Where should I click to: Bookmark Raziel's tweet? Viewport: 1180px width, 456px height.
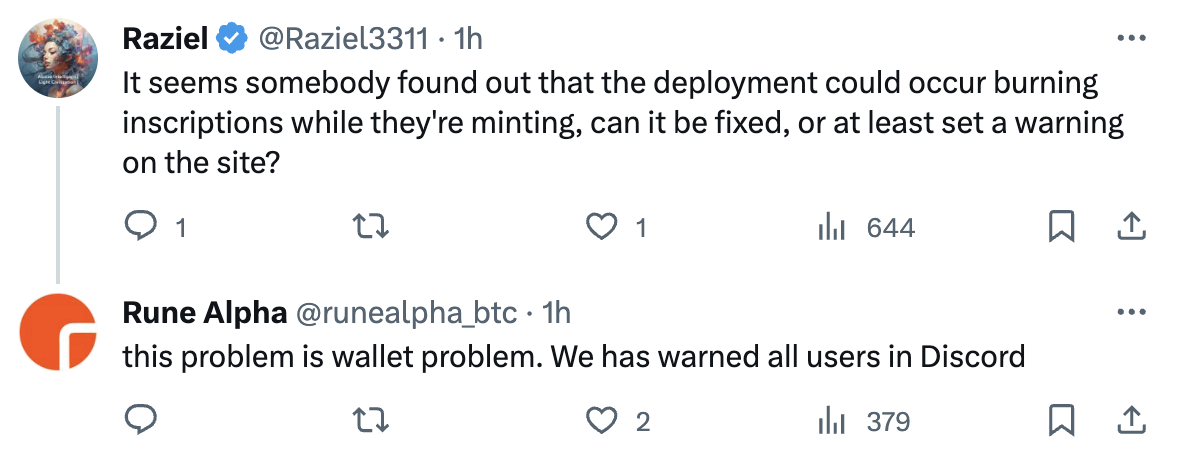[x=1060, y=229]
